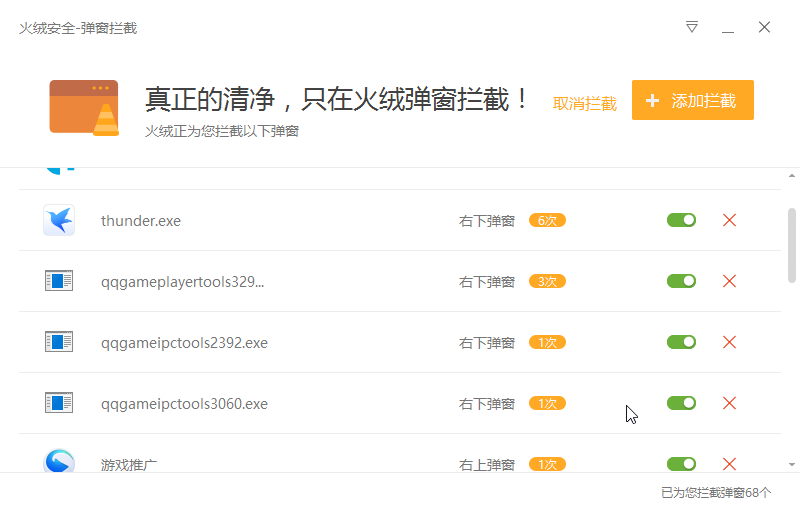Click the 游戏推广 blue globe icon
This screenshot has width=800, height=515.
point(59,462)
